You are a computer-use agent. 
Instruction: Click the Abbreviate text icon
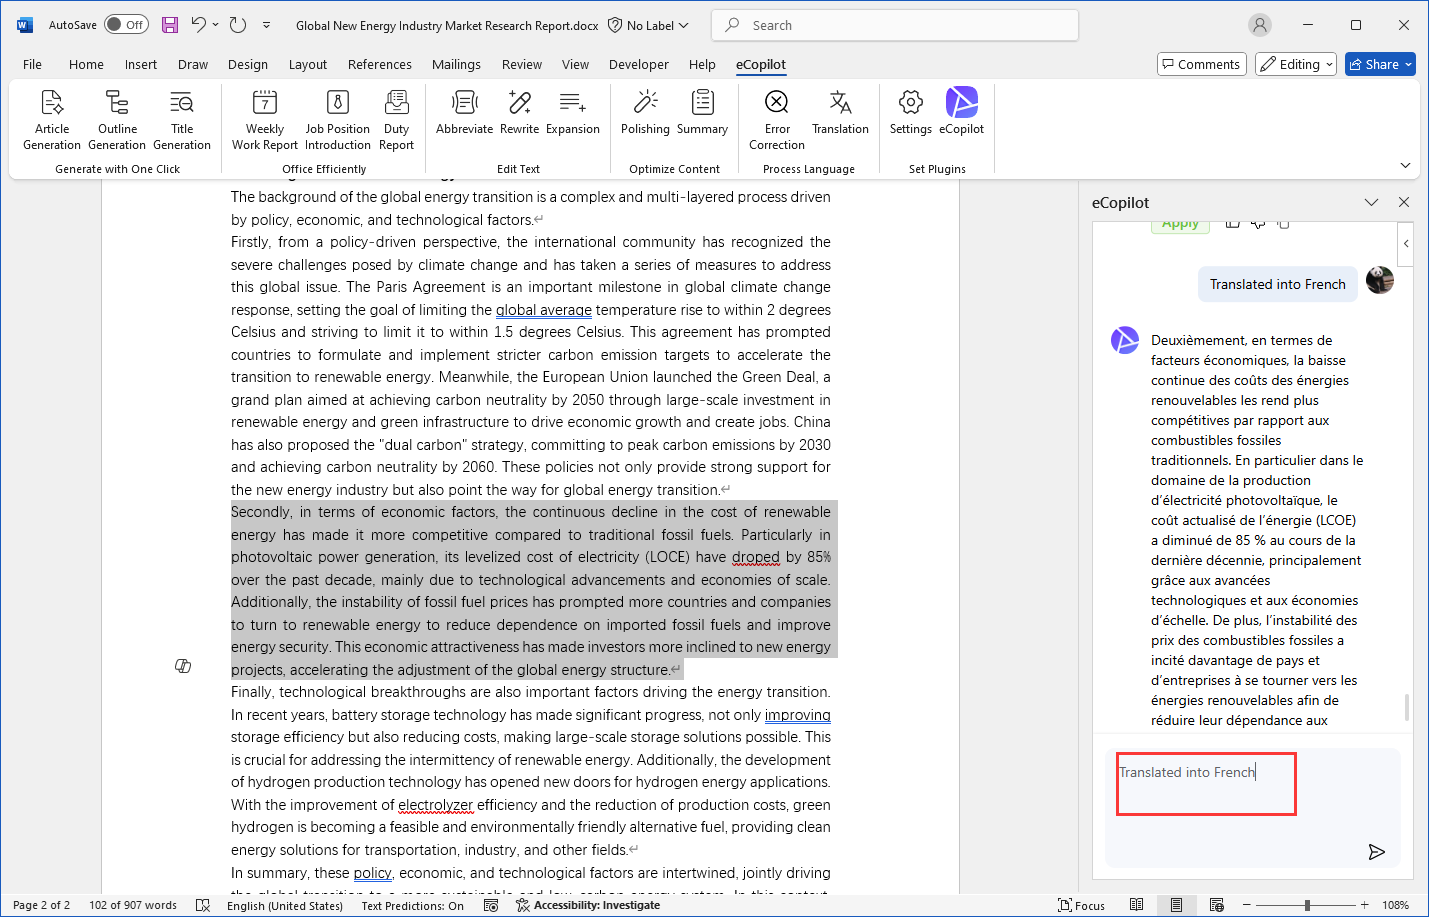point(464,103)
